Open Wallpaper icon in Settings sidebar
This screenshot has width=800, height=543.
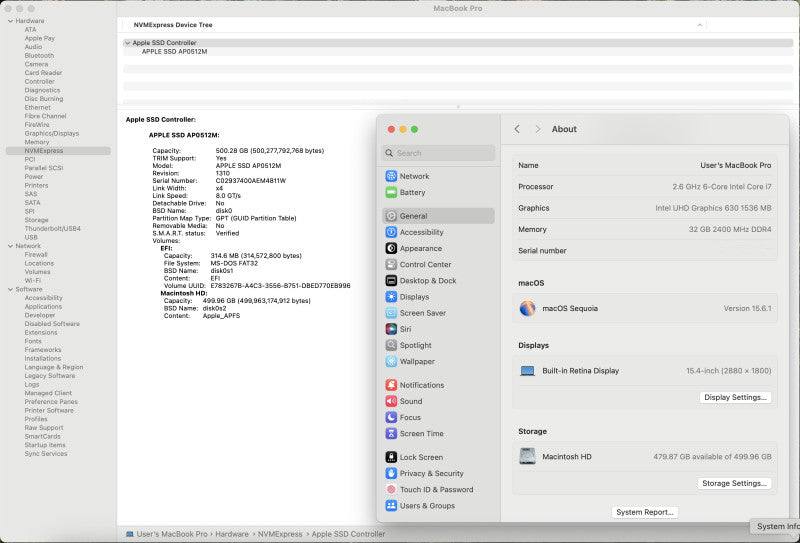coord(391,361)
